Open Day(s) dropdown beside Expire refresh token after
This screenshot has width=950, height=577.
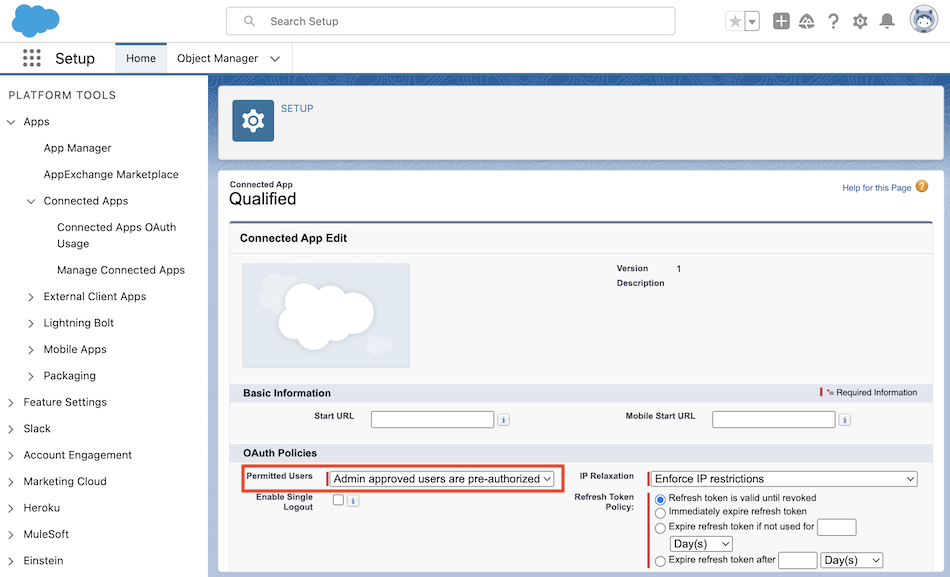tap(851, 560)
